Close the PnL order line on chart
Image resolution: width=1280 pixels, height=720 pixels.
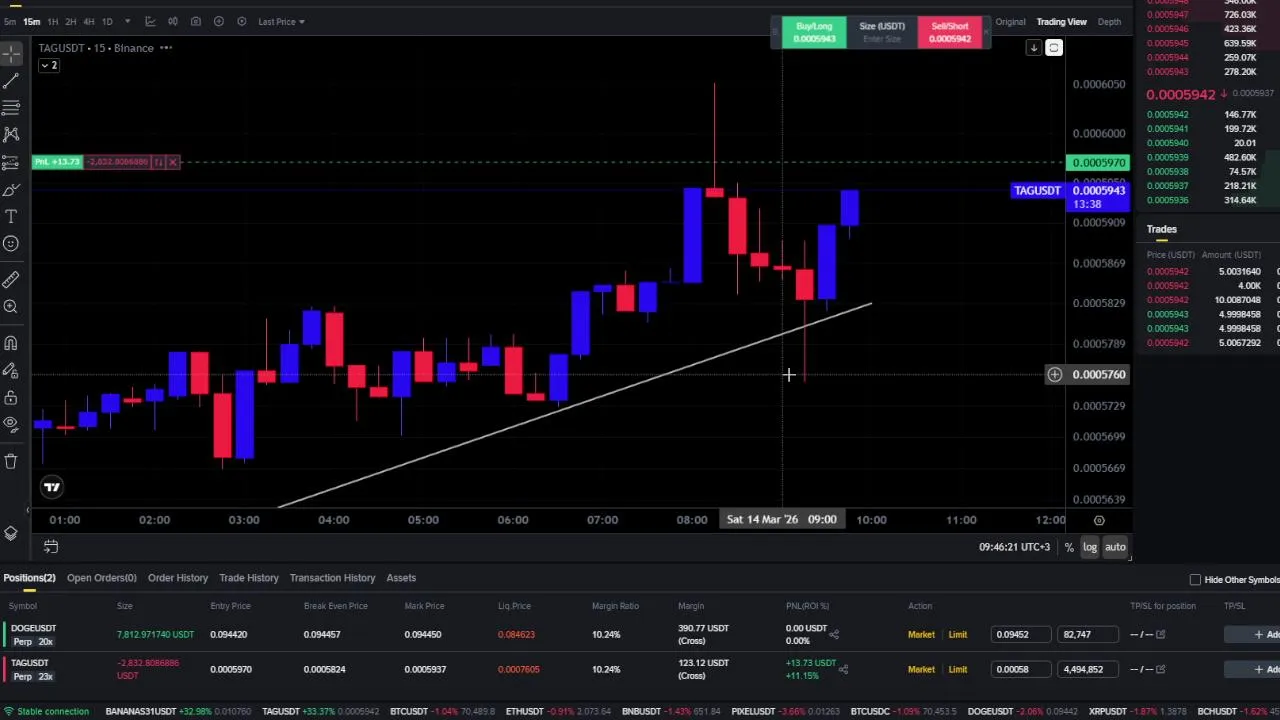(x=172, y=162)
